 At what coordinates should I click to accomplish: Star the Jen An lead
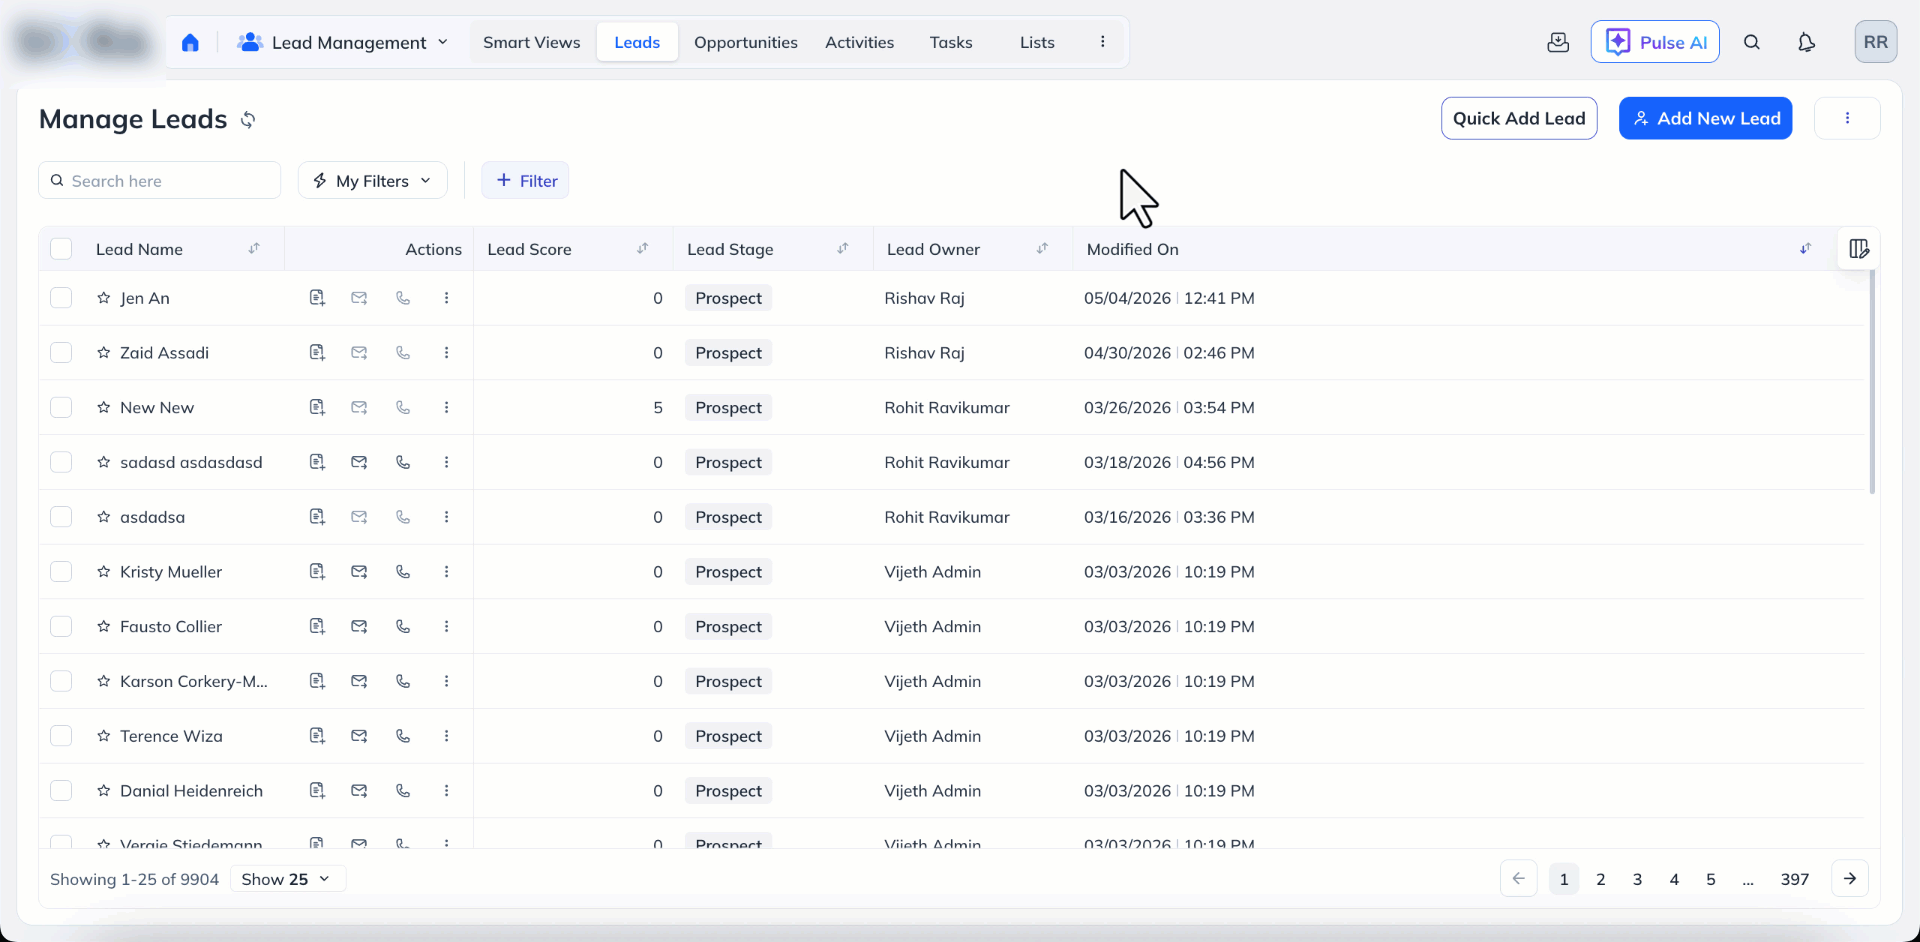pos(103,298)
